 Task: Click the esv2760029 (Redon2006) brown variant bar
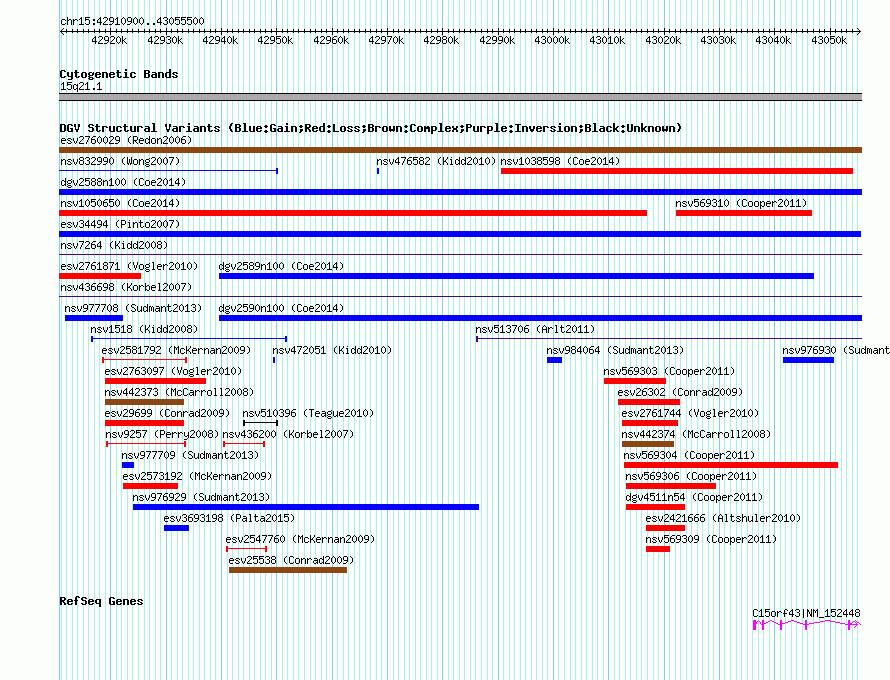tap(460, 150)
